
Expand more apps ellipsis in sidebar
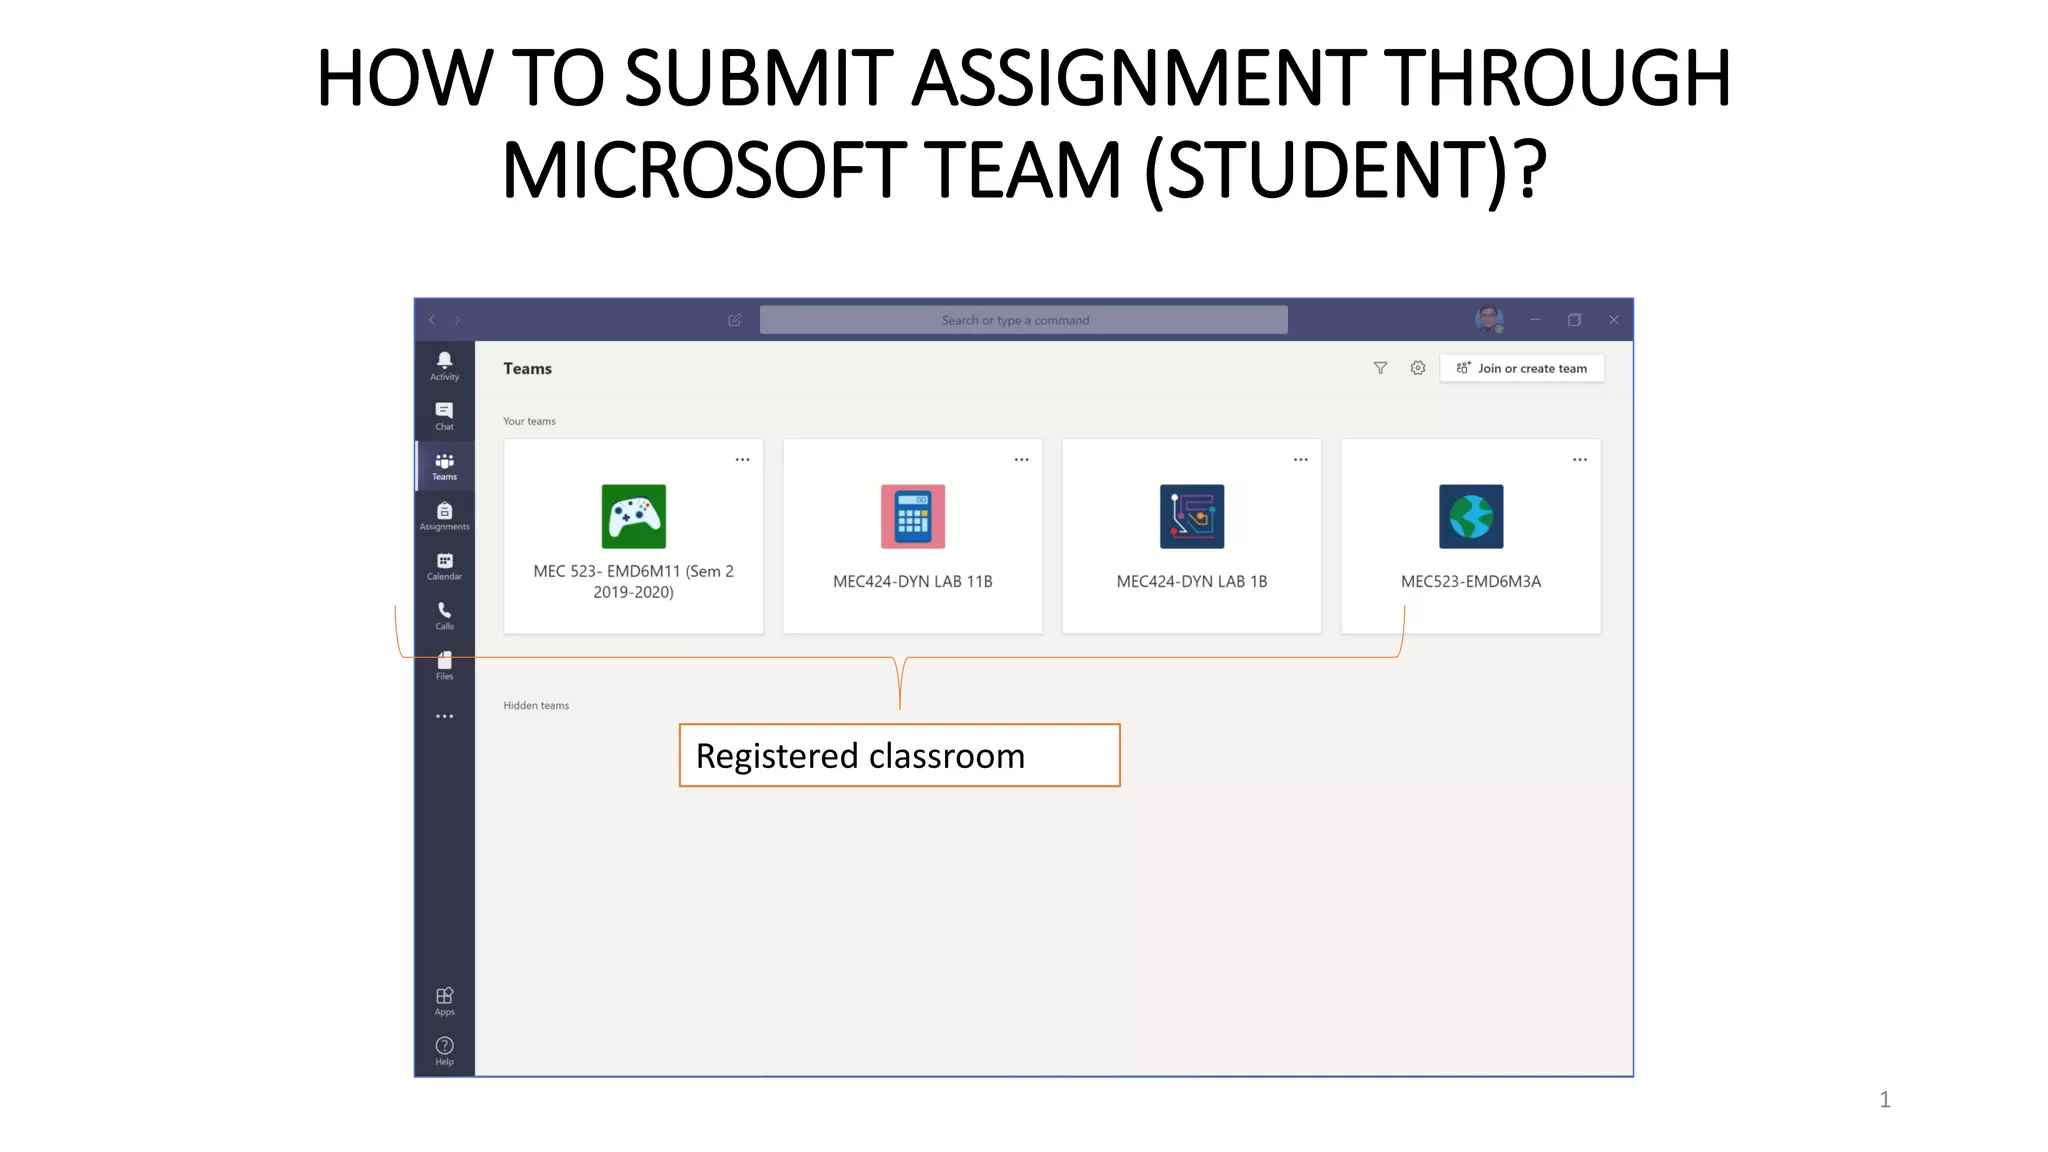point(444,716)
